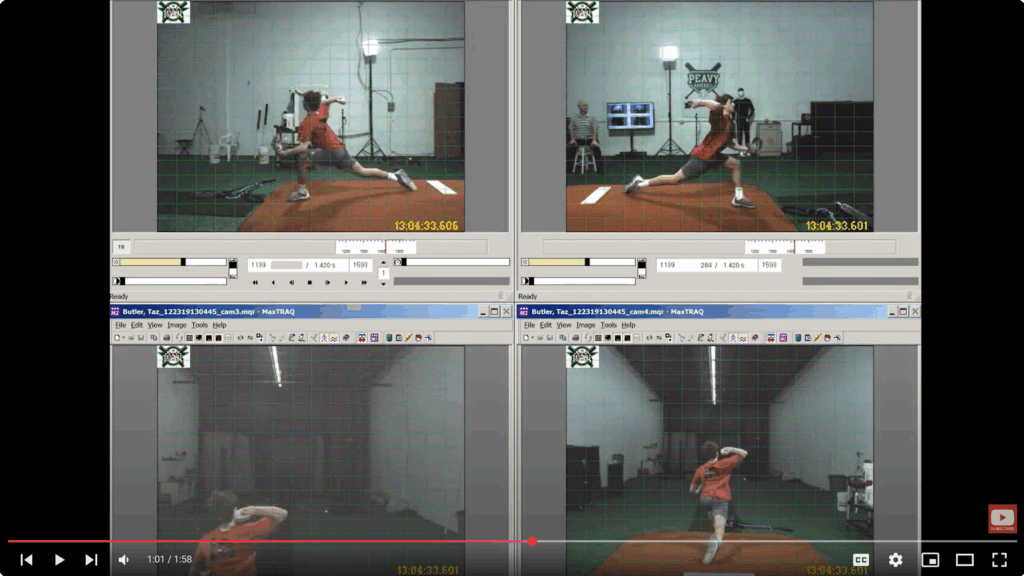Increase the frame step with the up arrow

[383, 262]
